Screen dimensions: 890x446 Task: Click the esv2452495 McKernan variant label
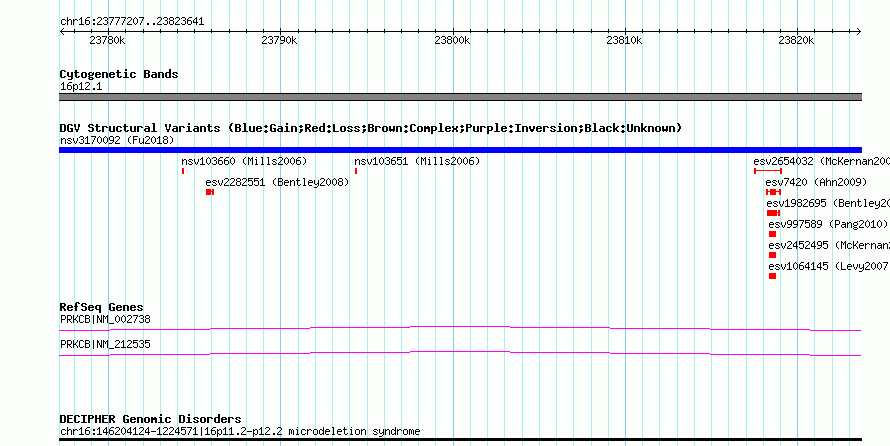pyautogui.click(x=829, y=246)
